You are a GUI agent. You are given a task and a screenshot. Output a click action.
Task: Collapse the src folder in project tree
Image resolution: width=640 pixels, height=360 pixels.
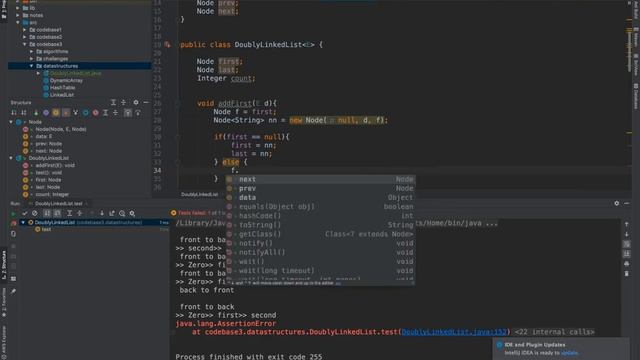(x=18, y=22)
